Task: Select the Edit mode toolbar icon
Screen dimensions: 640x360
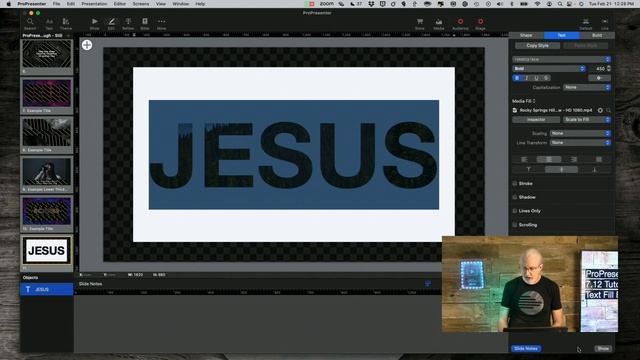Action: tap(111, 23)
